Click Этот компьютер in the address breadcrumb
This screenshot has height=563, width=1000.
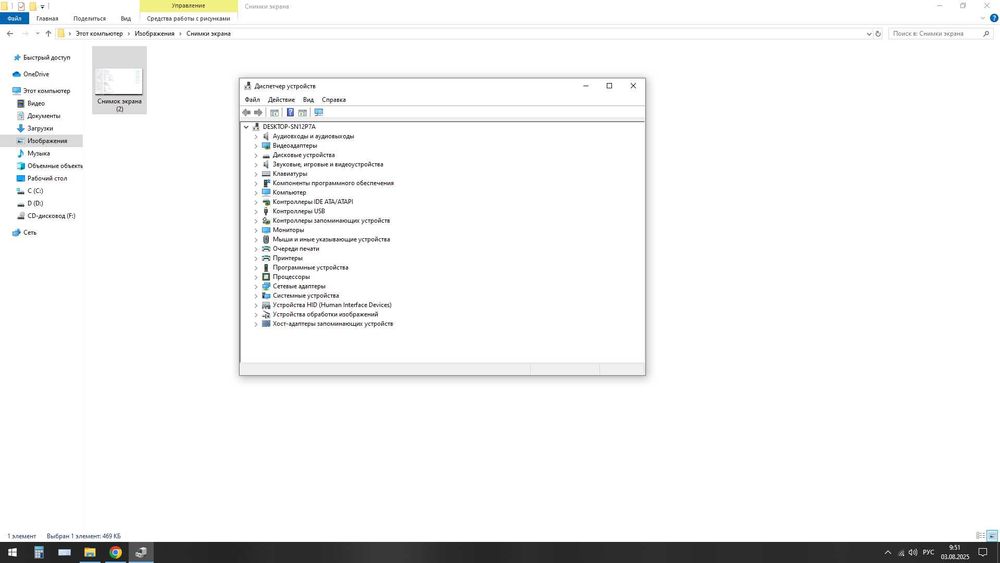[99, 34]
